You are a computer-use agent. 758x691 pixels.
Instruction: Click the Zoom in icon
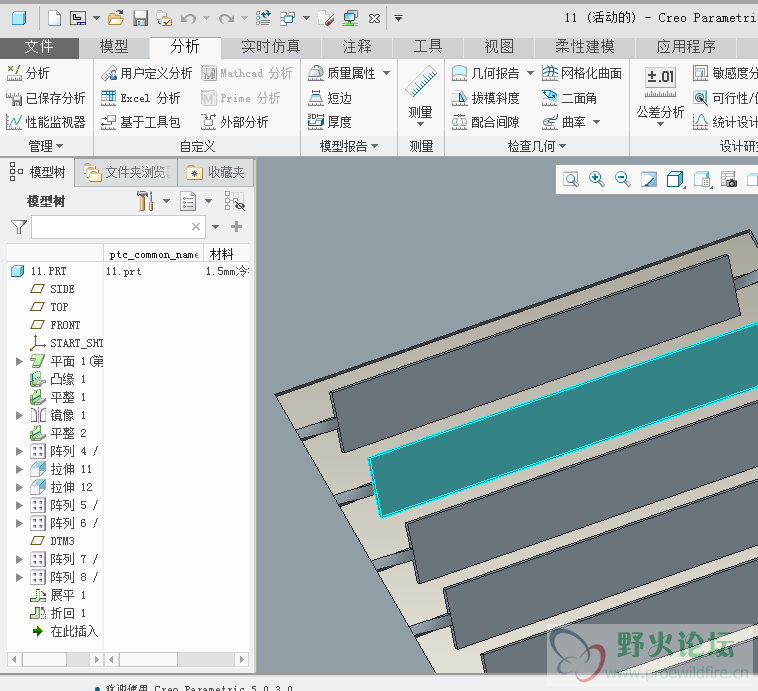point(597,179)
